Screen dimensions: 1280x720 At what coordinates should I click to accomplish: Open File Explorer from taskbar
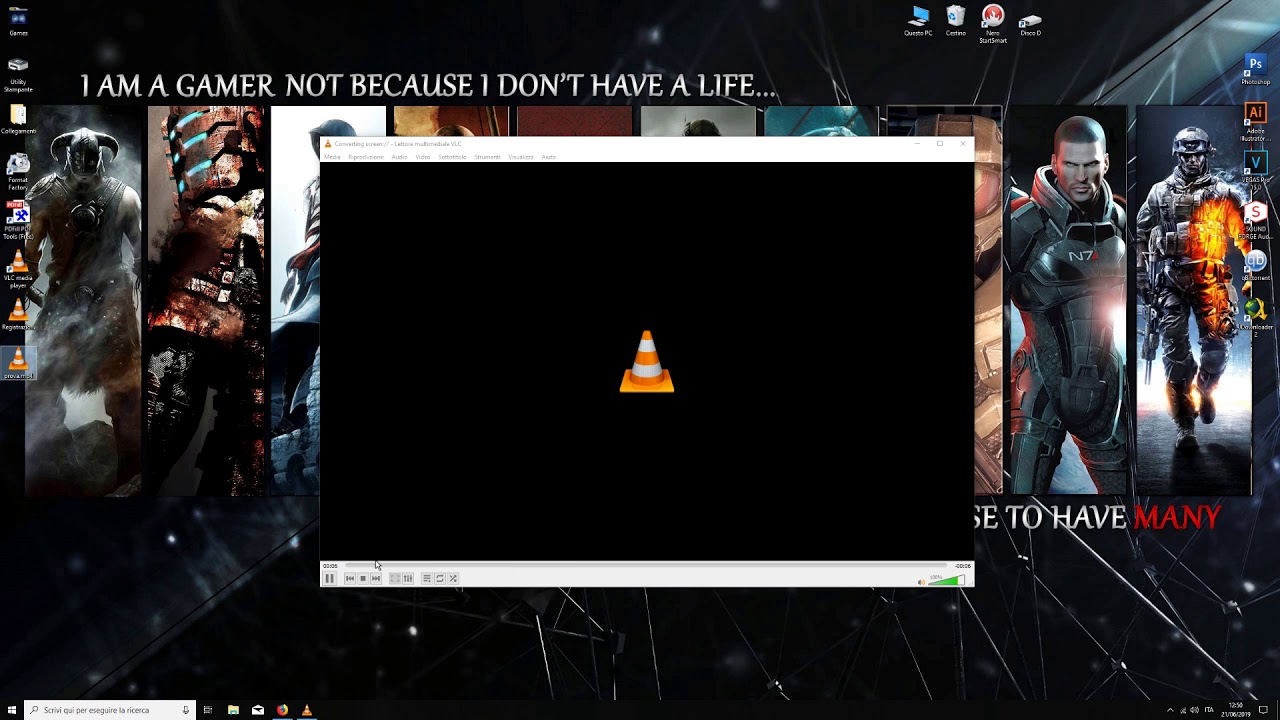[233, 710]
